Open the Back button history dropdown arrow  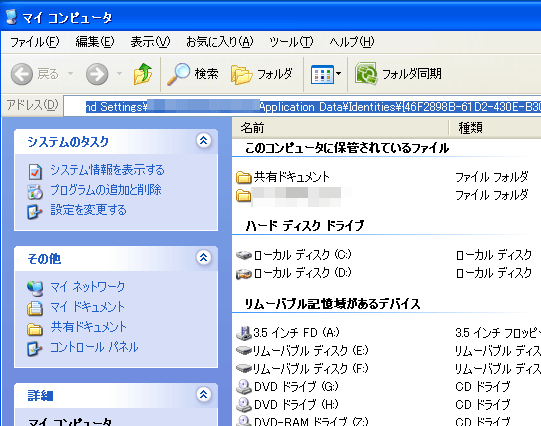point(70,73)
